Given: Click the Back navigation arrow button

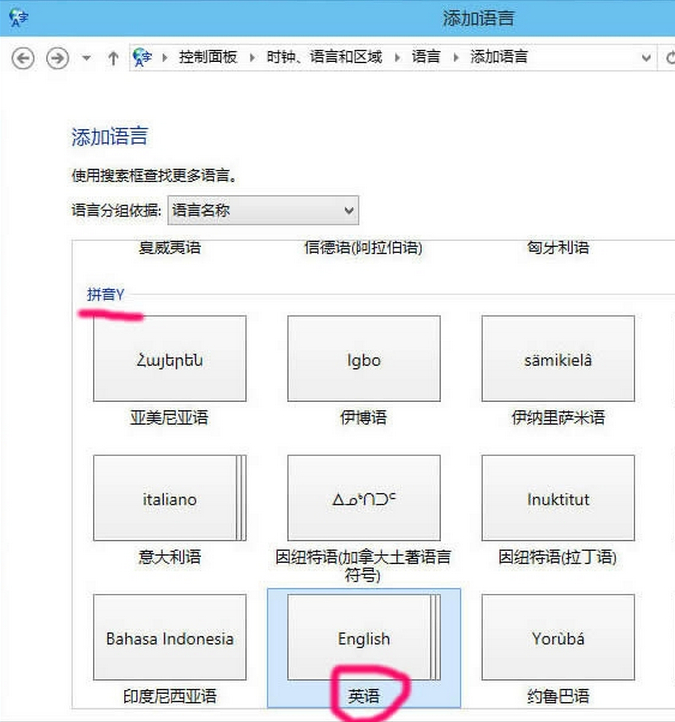Looking at the screenshot, I should 23,58.
